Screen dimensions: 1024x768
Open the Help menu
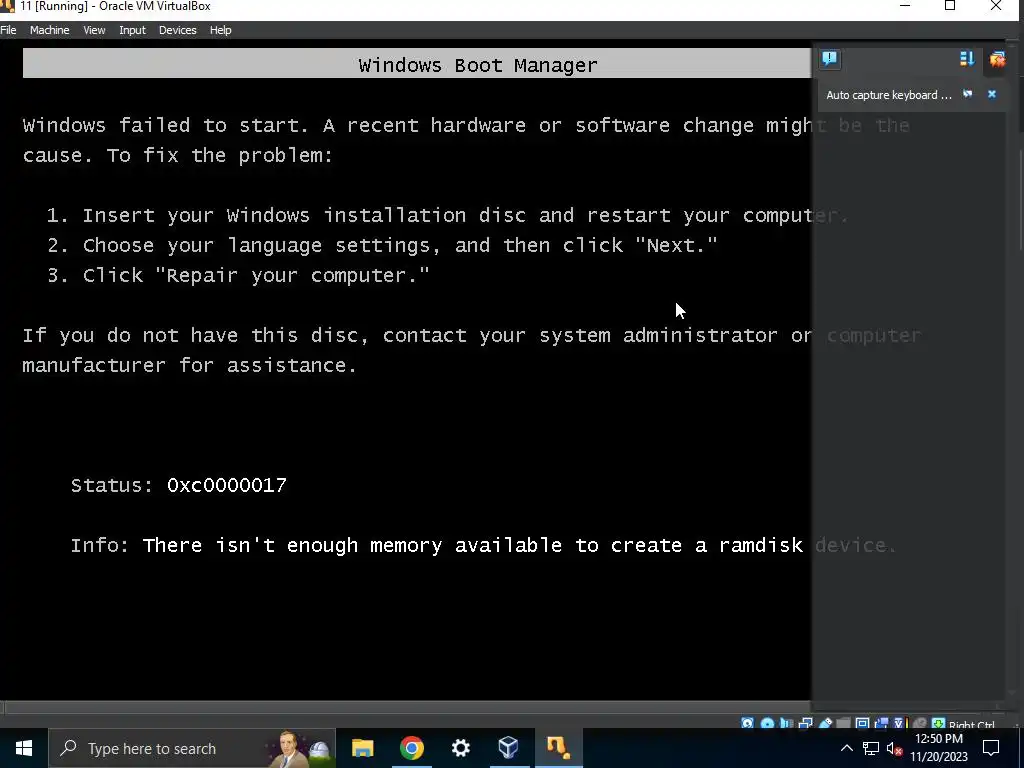(x=220, y=30)
